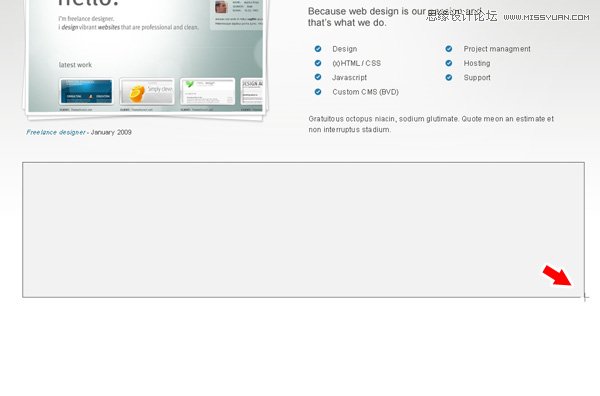Click the 'Project managment' text
Viewport: 600px width, 396px height.
click(497, 49)
